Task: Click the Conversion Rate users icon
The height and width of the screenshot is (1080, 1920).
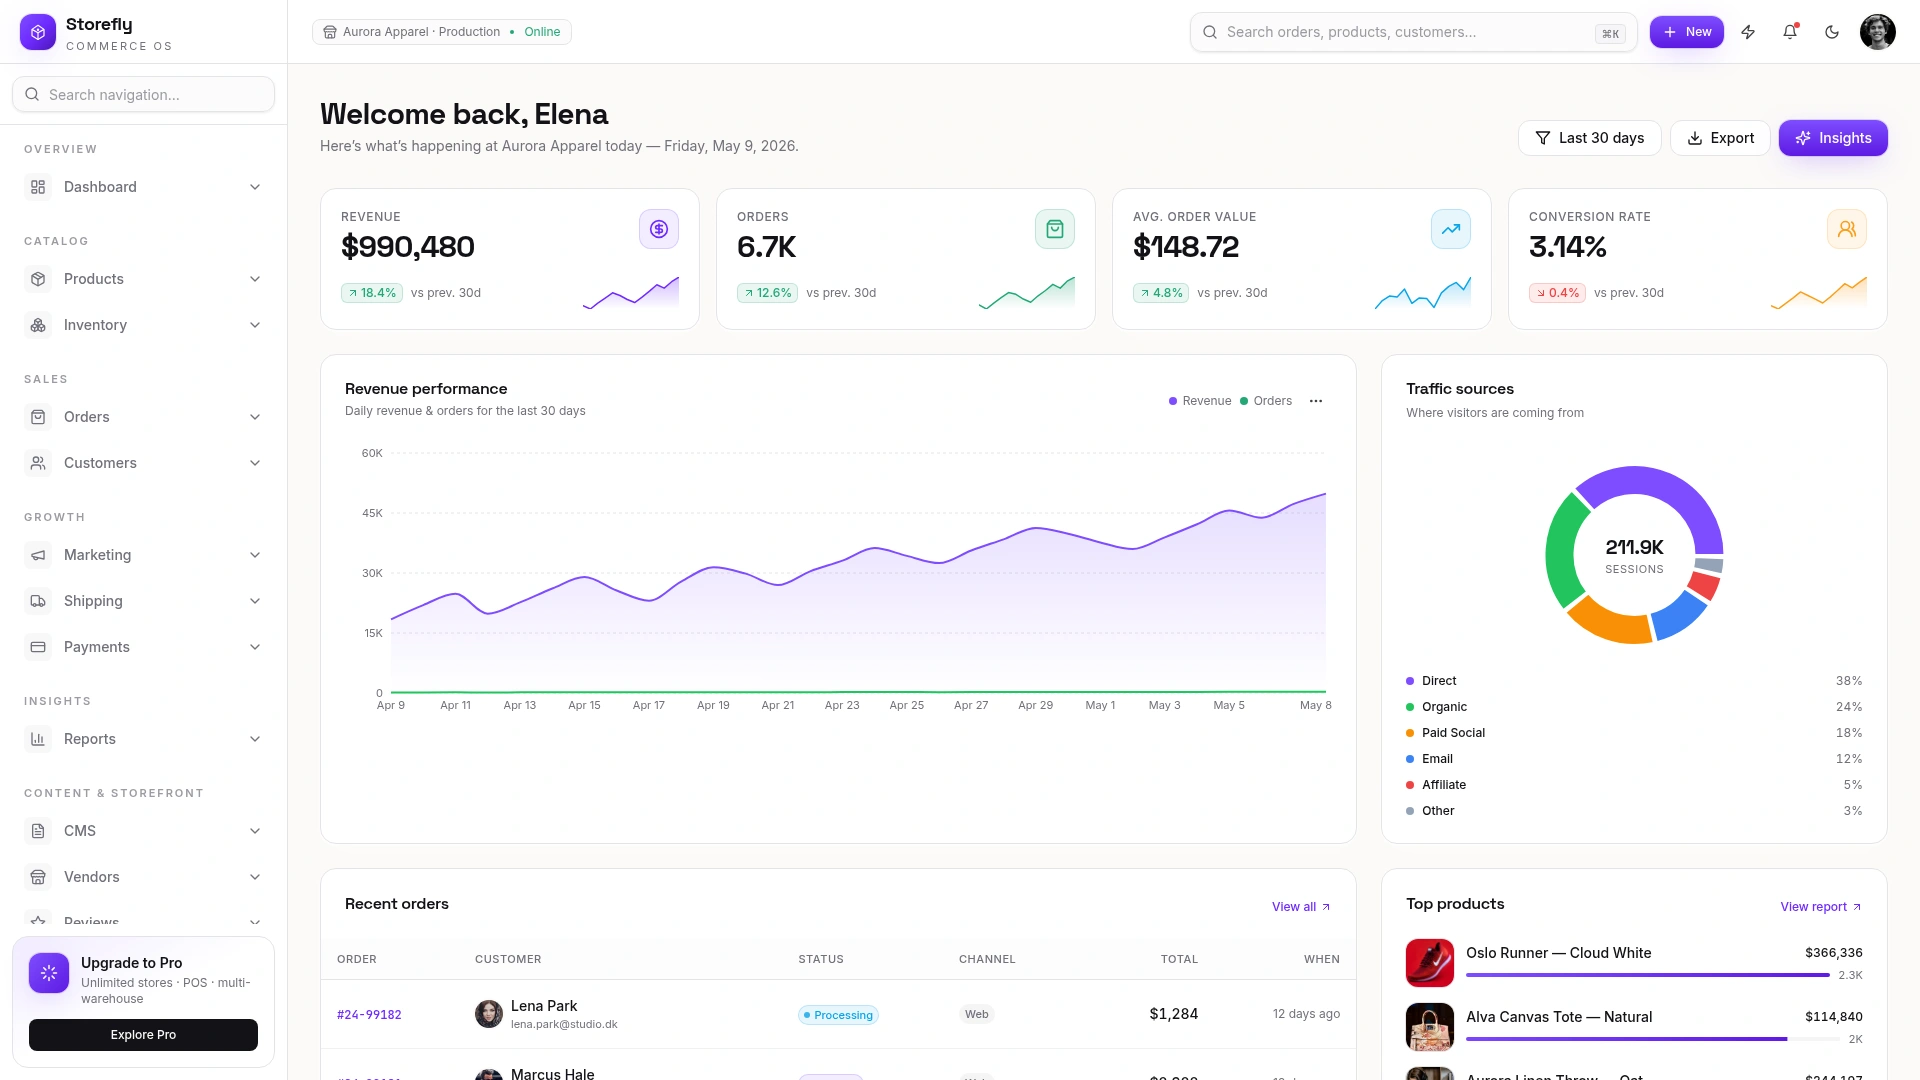Action: point(1847,229)
